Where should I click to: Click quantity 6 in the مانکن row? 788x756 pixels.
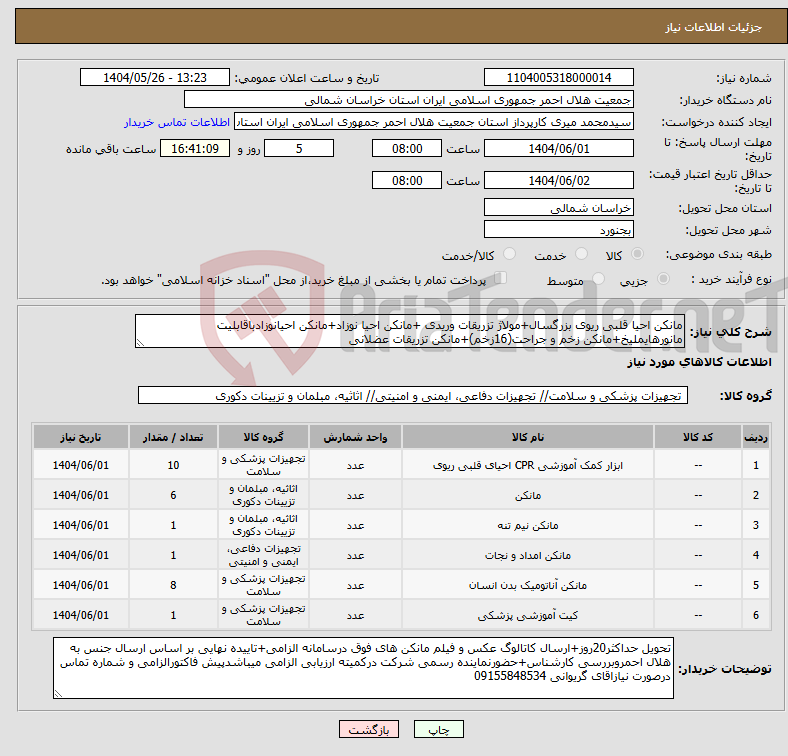173,496
